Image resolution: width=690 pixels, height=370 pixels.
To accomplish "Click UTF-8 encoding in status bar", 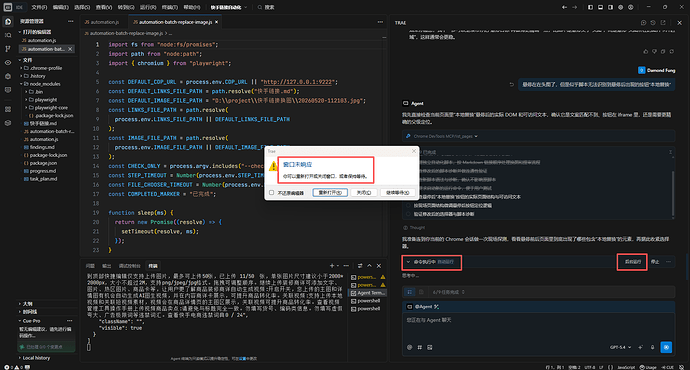I will 590,367.
